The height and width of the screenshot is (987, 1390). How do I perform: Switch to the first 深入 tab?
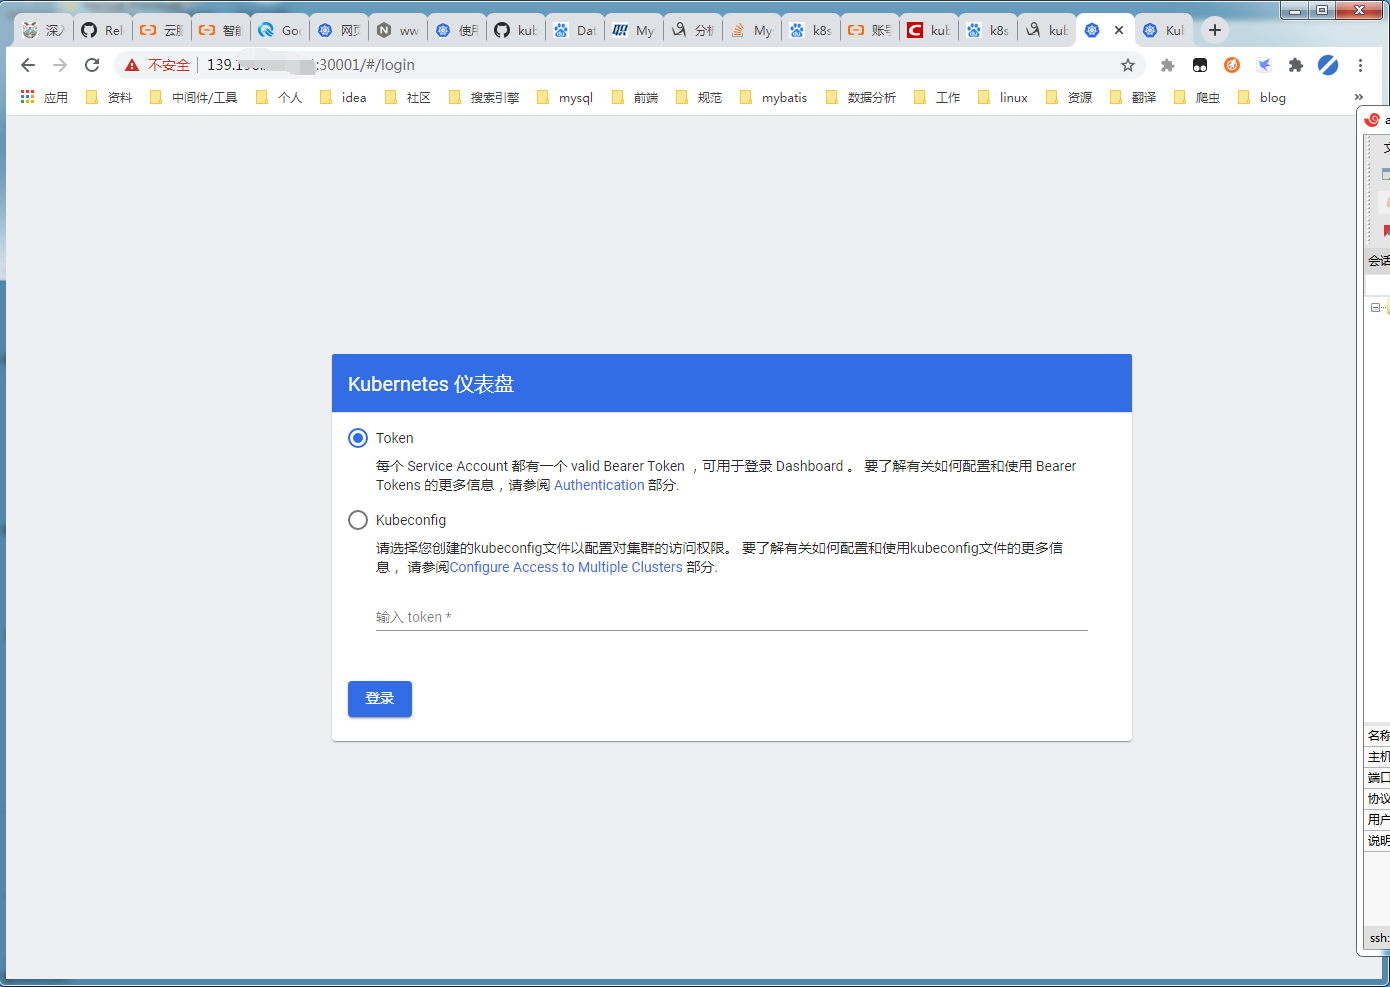43,30
